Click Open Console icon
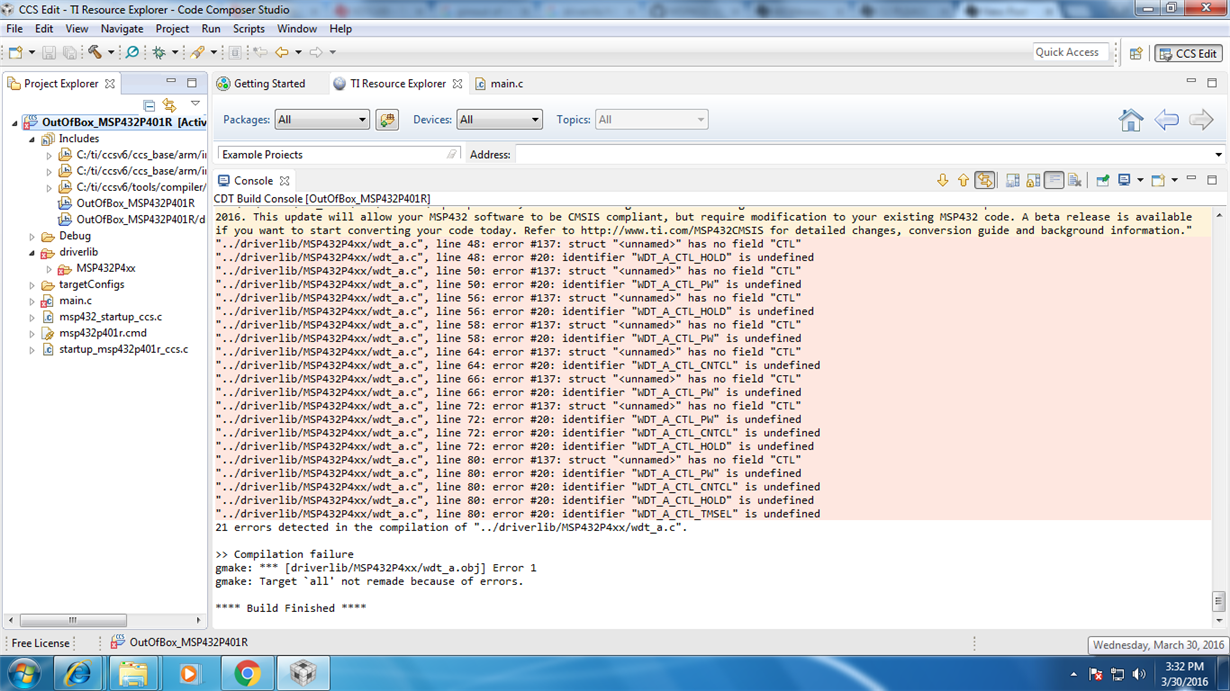1230x691 pixels. coord(1158,181)
